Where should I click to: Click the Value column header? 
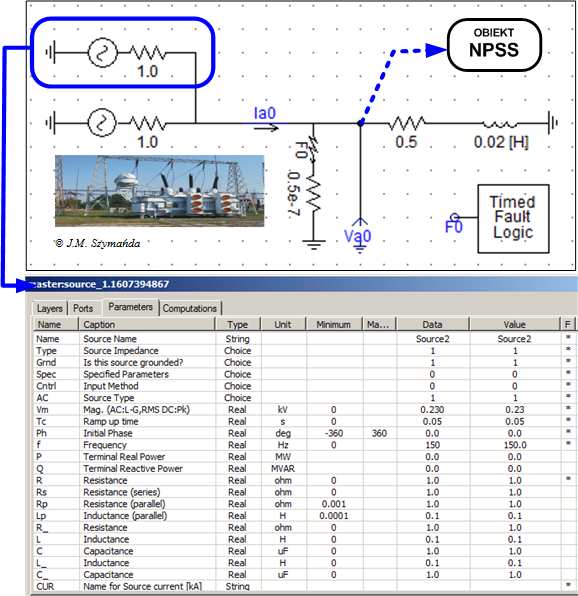coord(515,325)
